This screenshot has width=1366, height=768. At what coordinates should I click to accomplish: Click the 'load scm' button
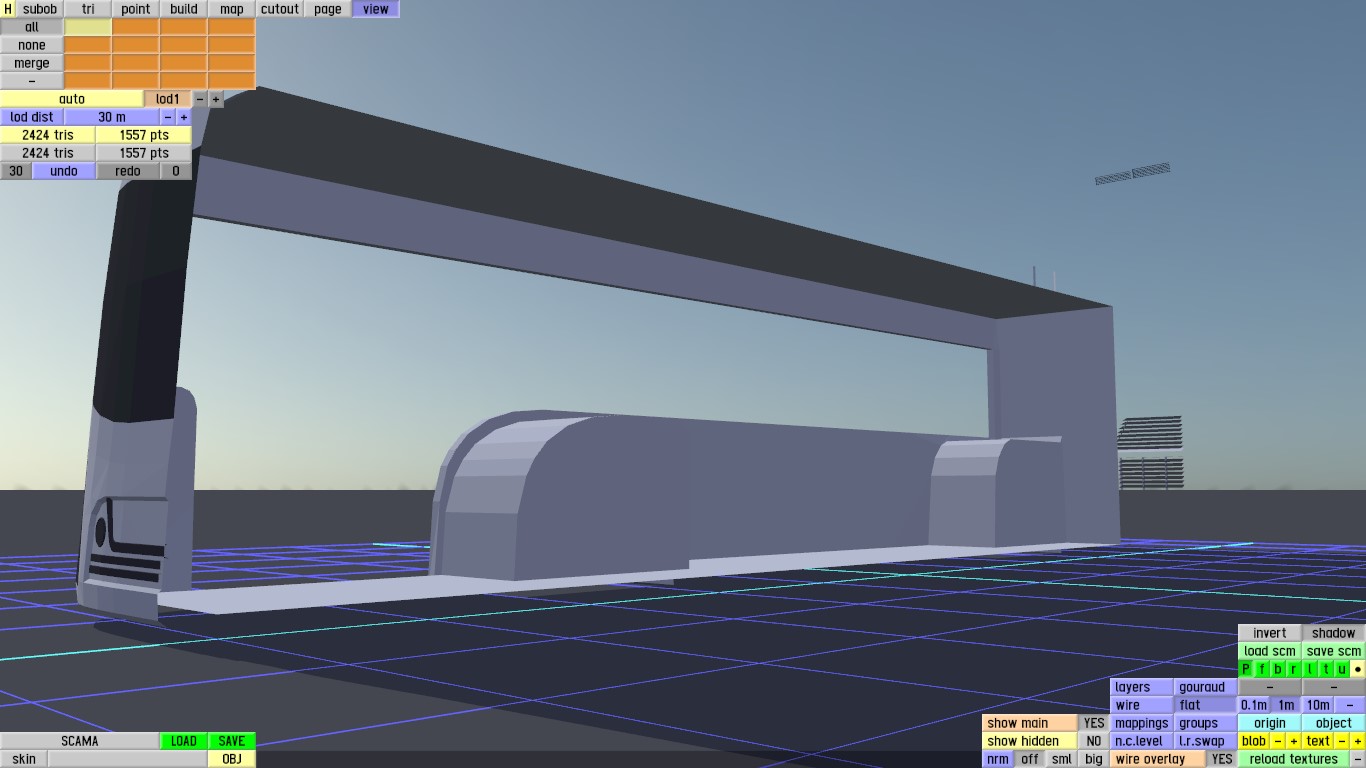[1270, 651]
